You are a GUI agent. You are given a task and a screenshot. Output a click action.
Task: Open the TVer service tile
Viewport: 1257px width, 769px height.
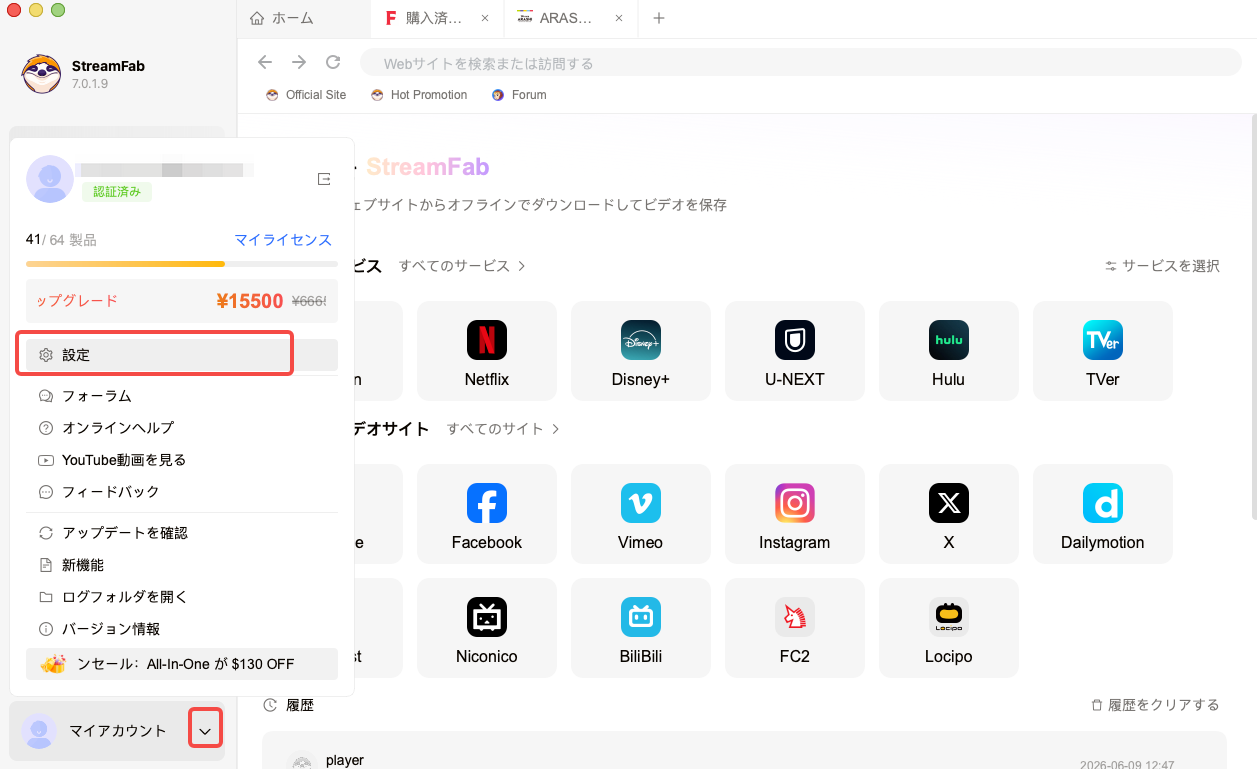click(1102, 351)
